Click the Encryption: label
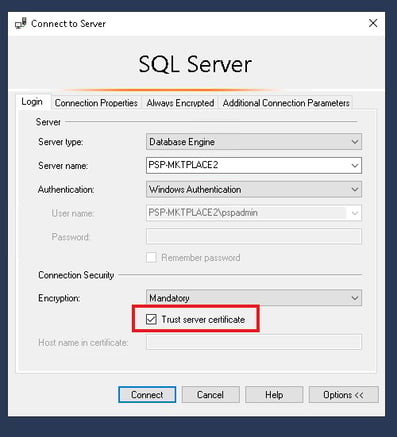Image resolution: width=397 pixels, height=437 pixels. coord(59,298)
